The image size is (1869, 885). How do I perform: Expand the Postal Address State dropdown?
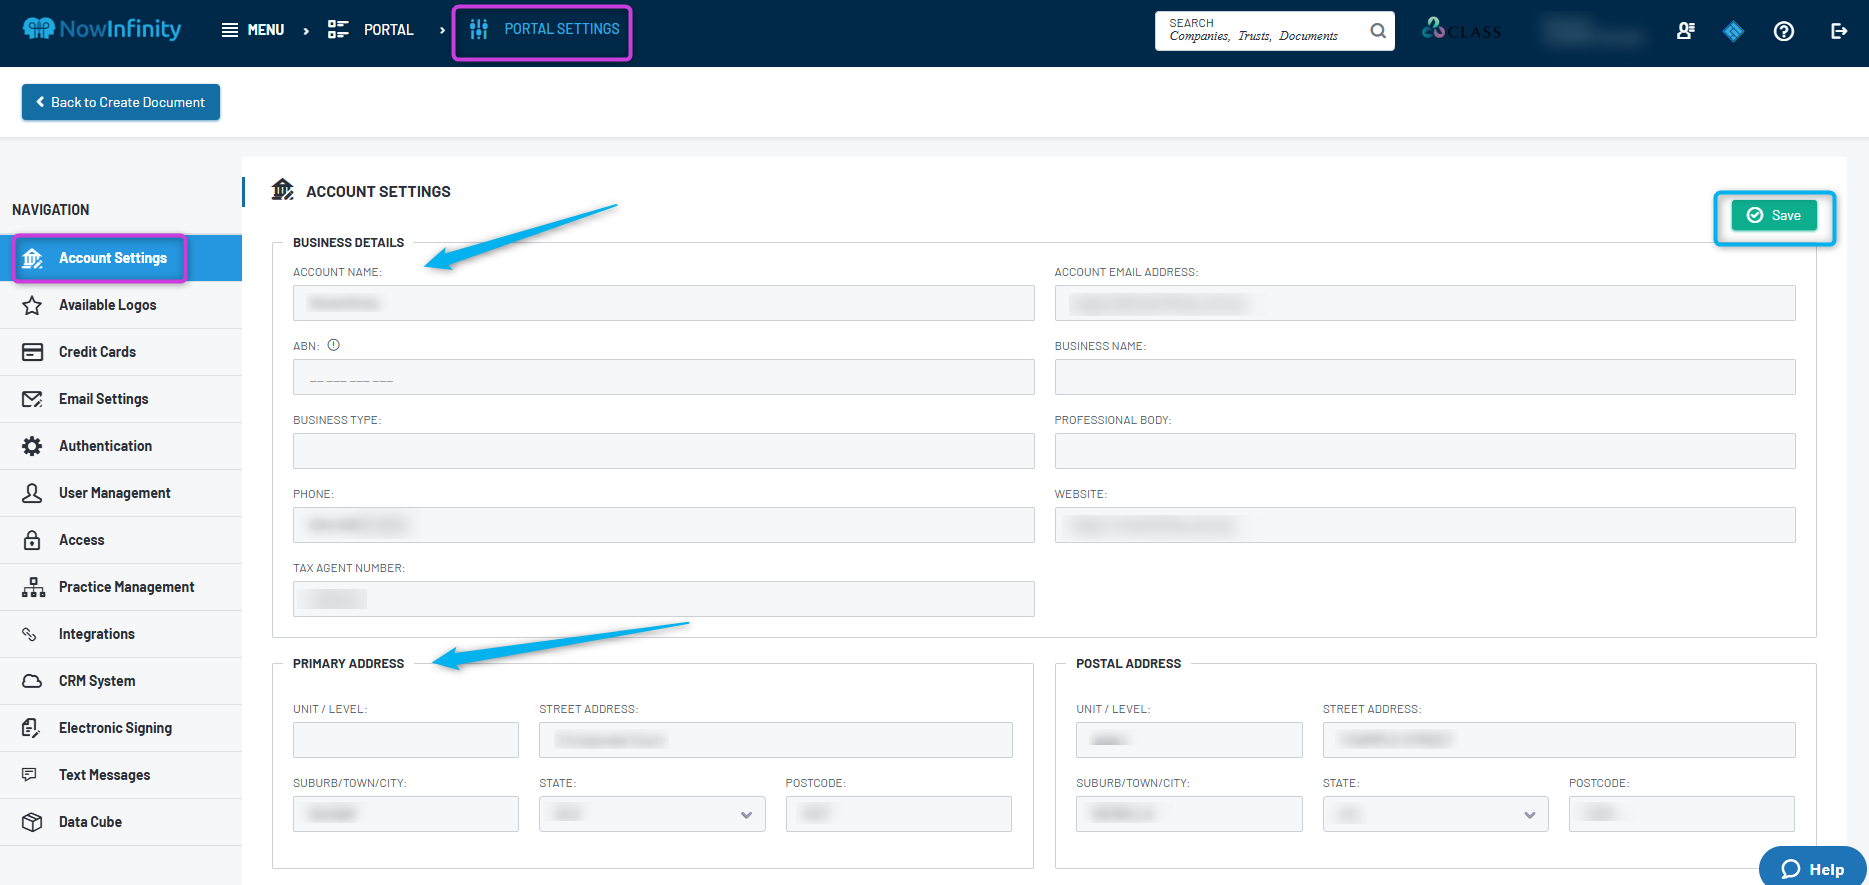[x=1435, y=814]
